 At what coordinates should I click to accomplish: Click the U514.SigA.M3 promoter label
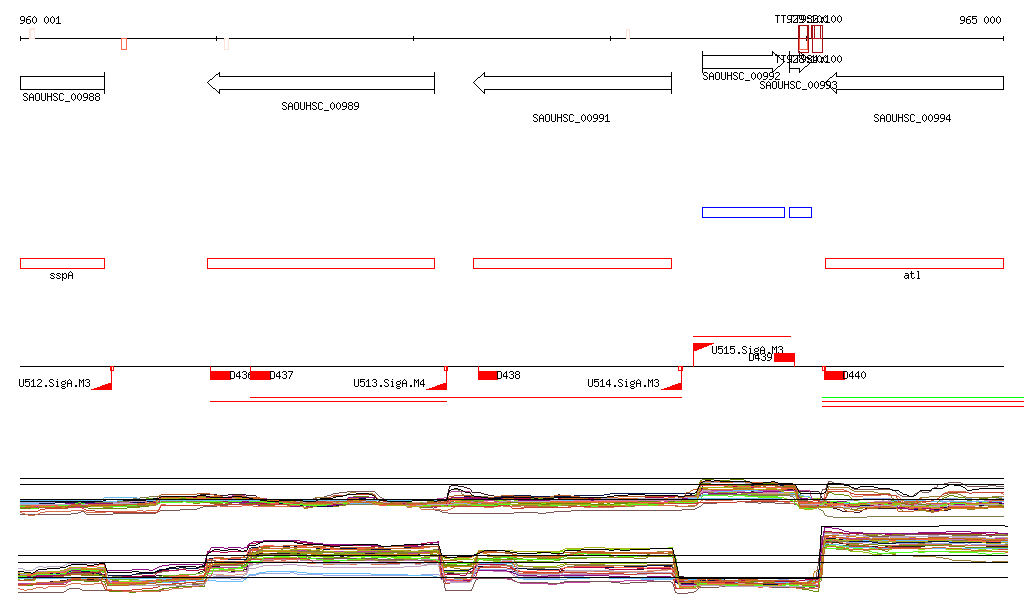[x=623, y=383]
